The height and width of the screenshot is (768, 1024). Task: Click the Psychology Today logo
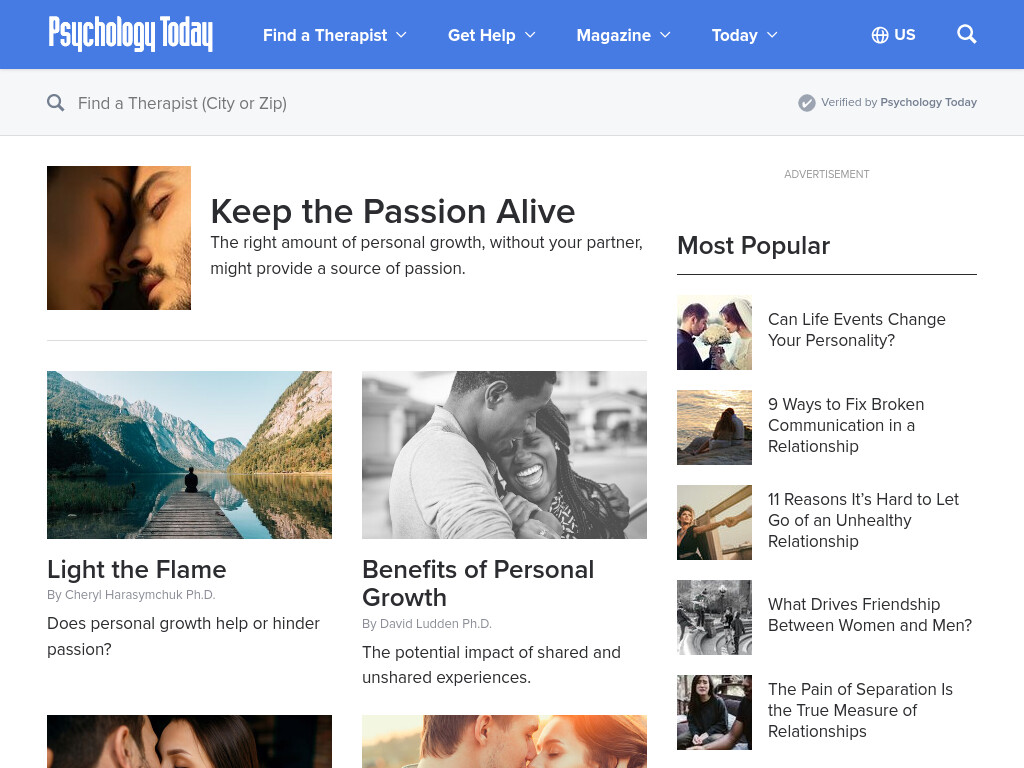(x=131, y=34)
